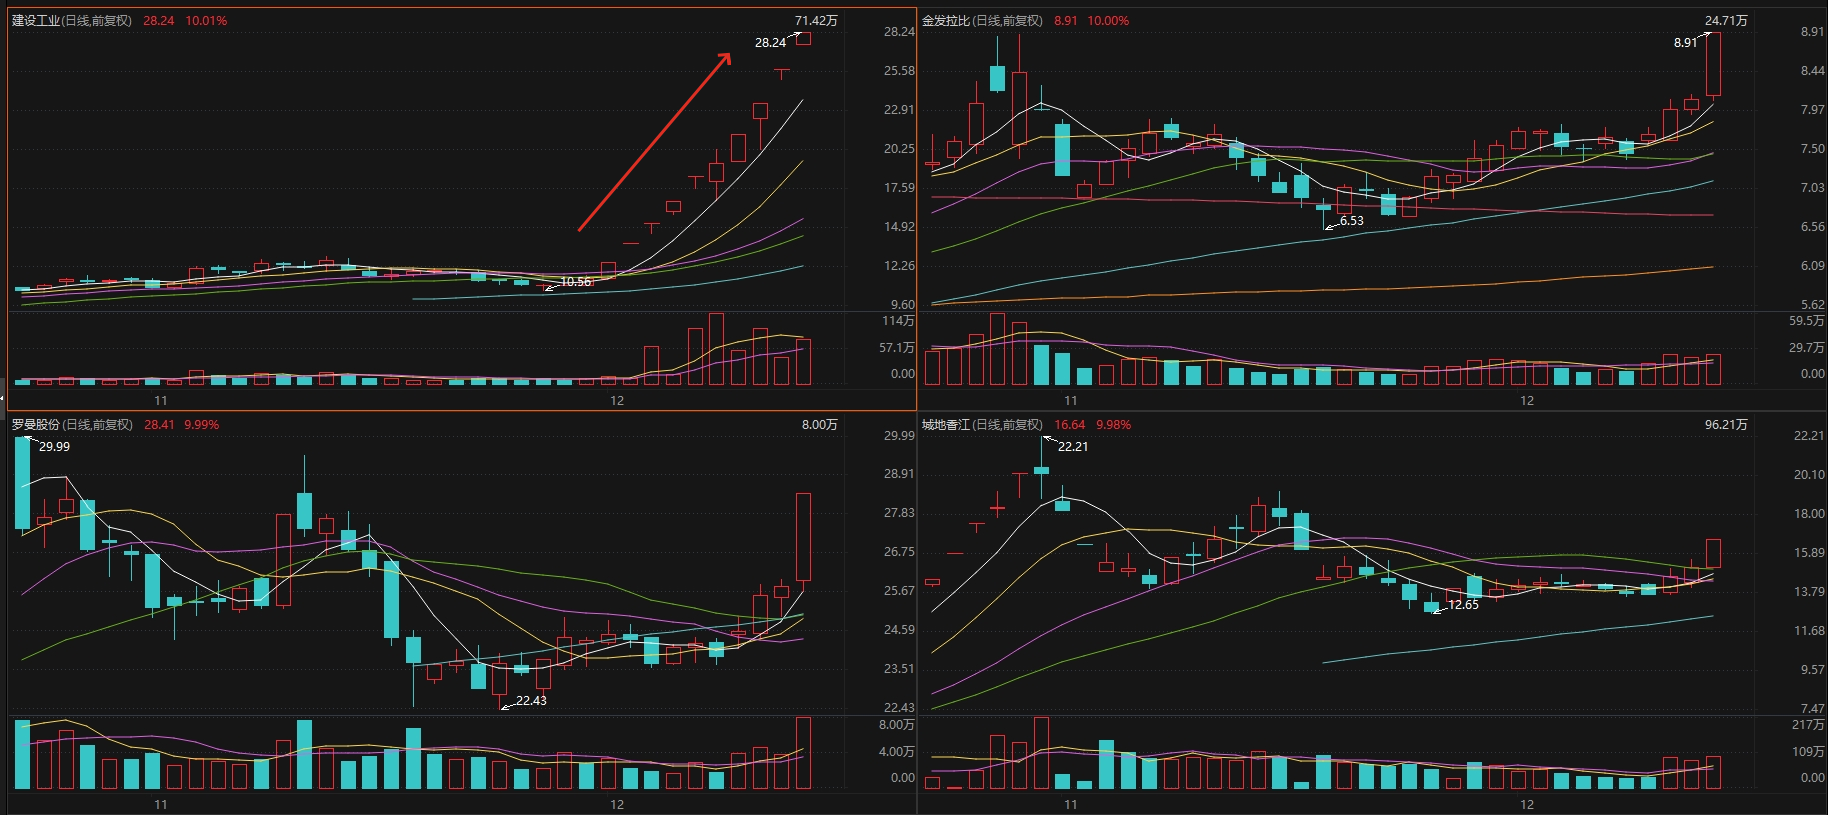The image size is (1828, 815).
Task: Click the 109万 volume axis label
Action: [x=1808, y=751]
